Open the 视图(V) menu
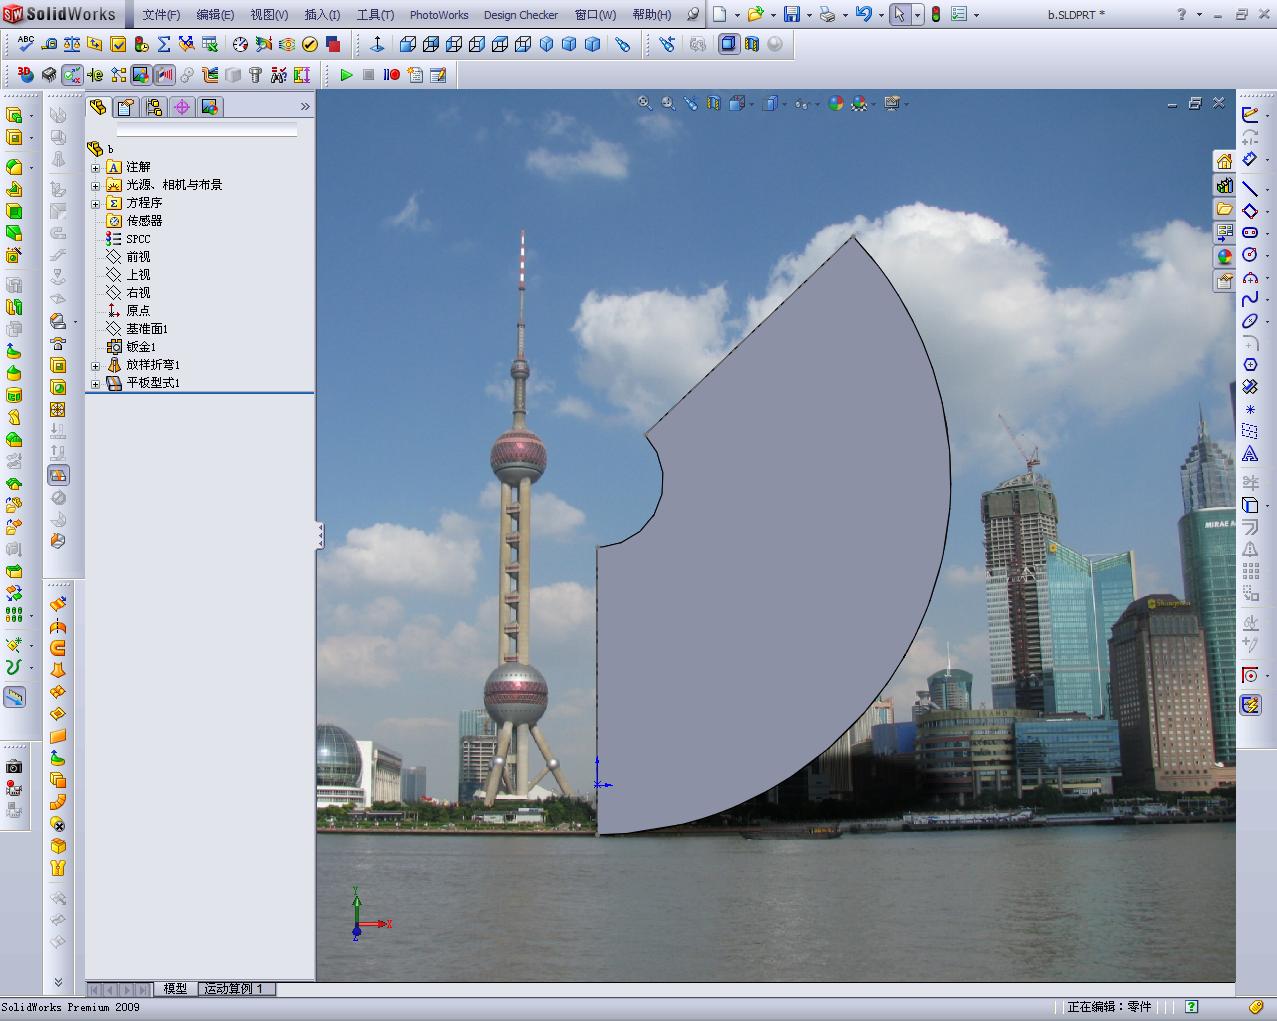This screenshot has height=1021, width=1277. tap(269, 15)
